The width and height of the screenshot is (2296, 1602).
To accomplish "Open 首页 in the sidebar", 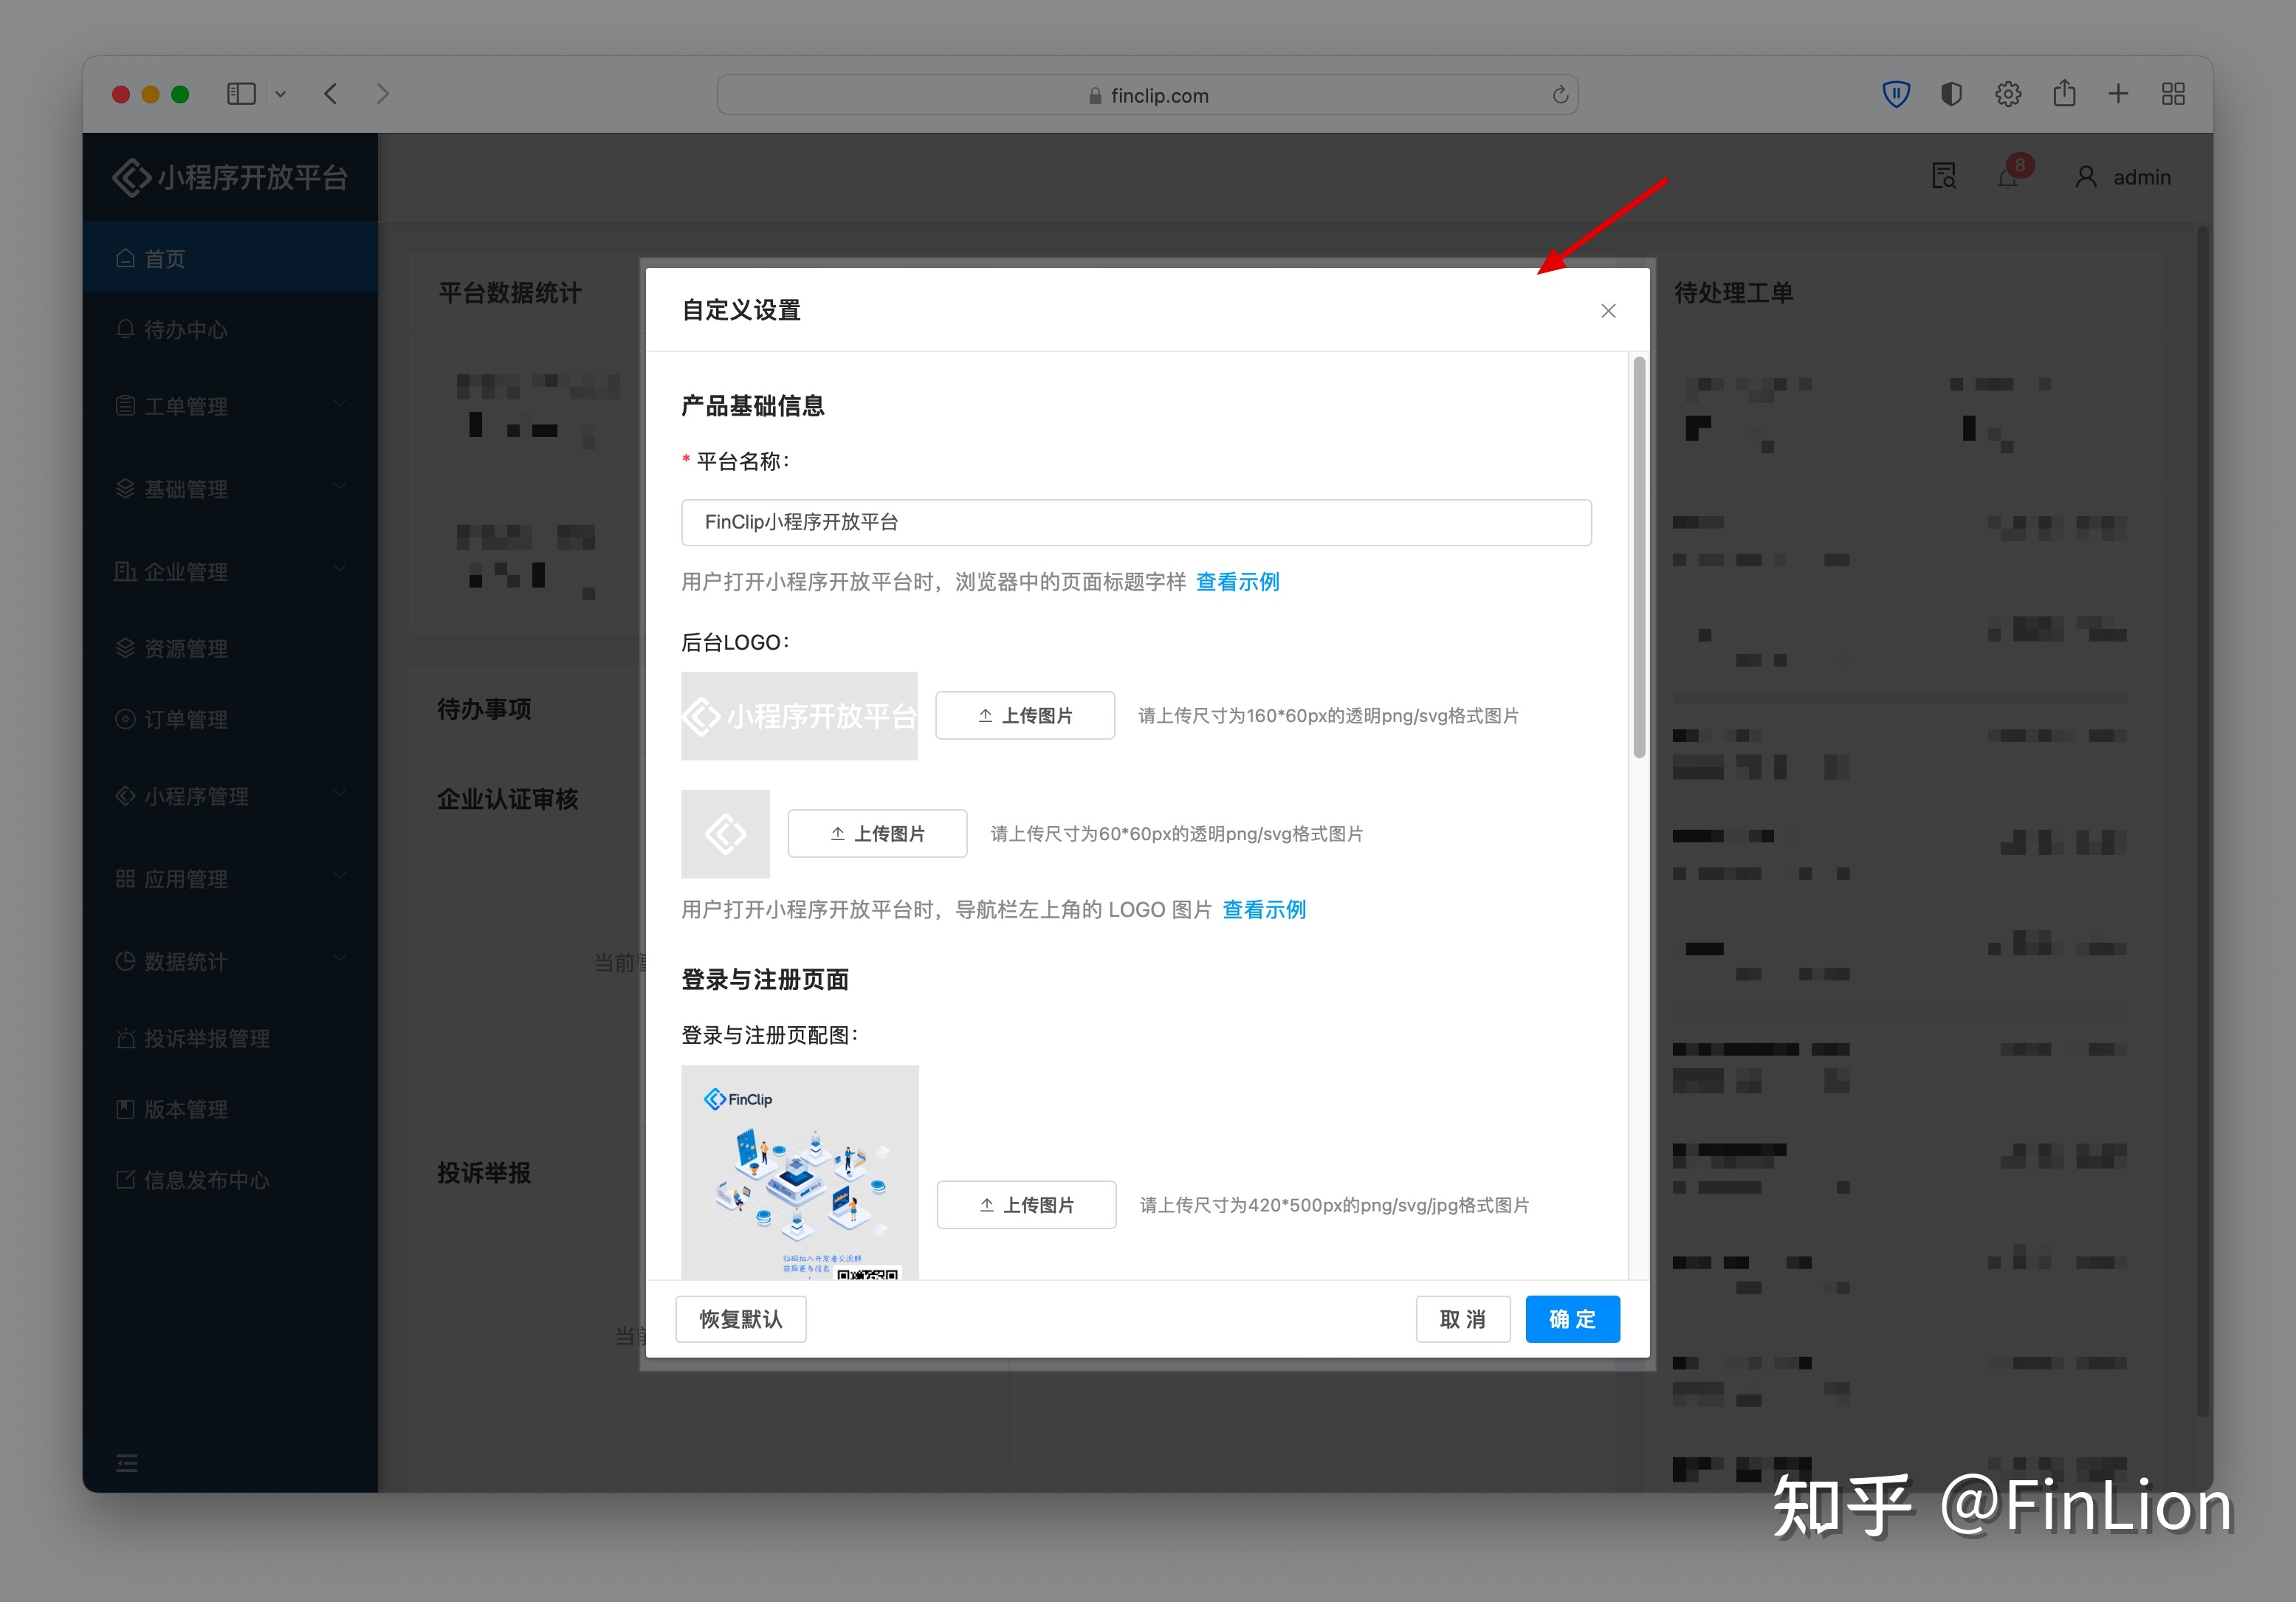I will pyautogui.click(x=231, y=258).
